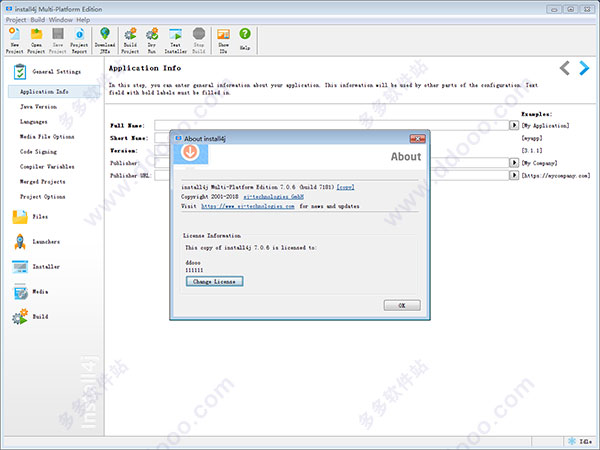
Task: Open a project with Open Project icon
Action: [x=36, y=40]
